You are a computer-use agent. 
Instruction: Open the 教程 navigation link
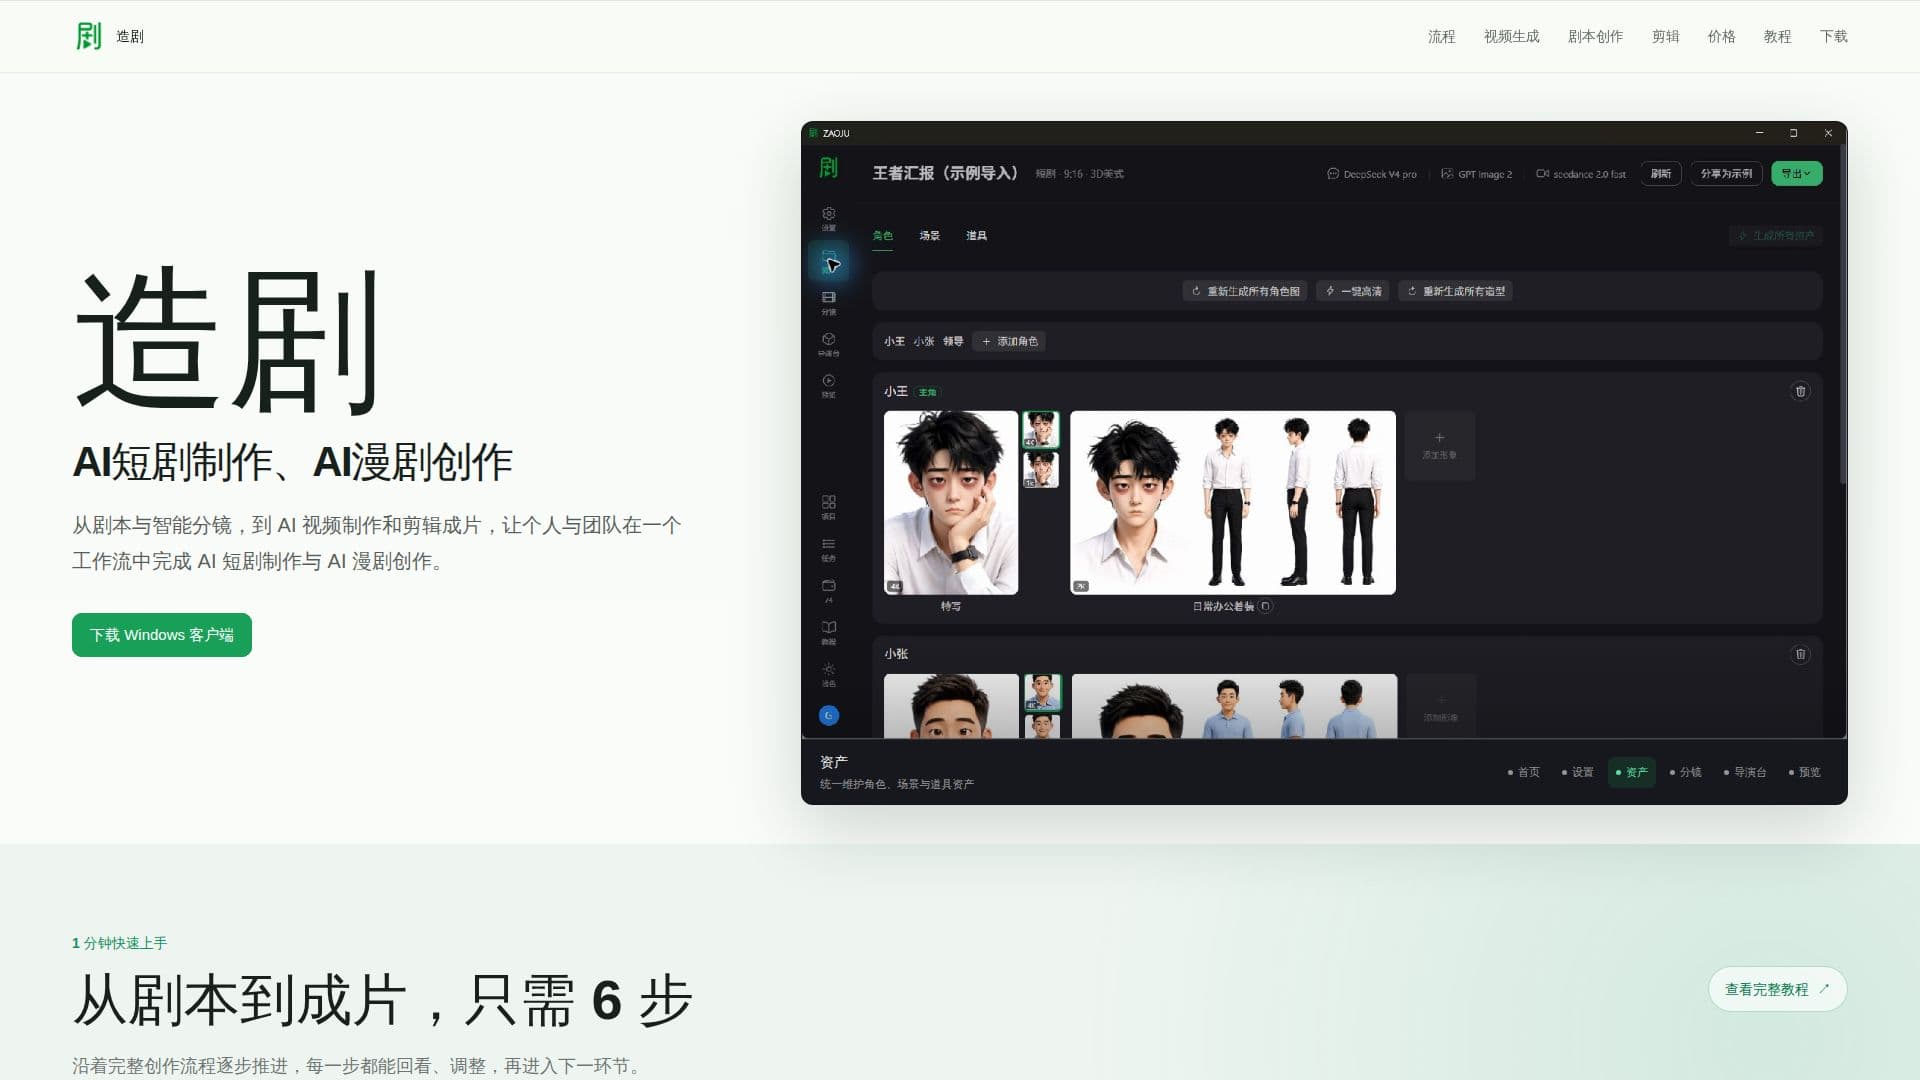(x=1777, y=36)
